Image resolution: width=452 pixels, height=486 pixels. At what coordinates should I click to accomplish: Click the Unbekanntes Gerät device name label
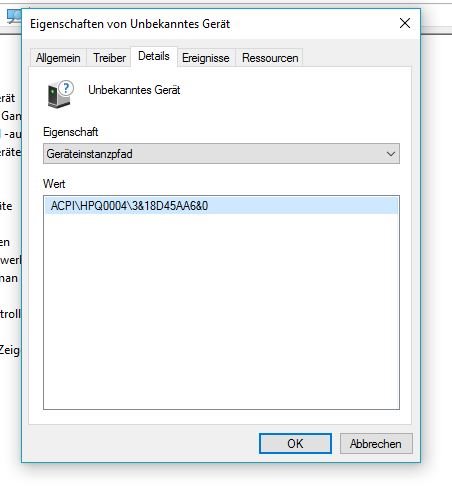[x=134, y=90]
